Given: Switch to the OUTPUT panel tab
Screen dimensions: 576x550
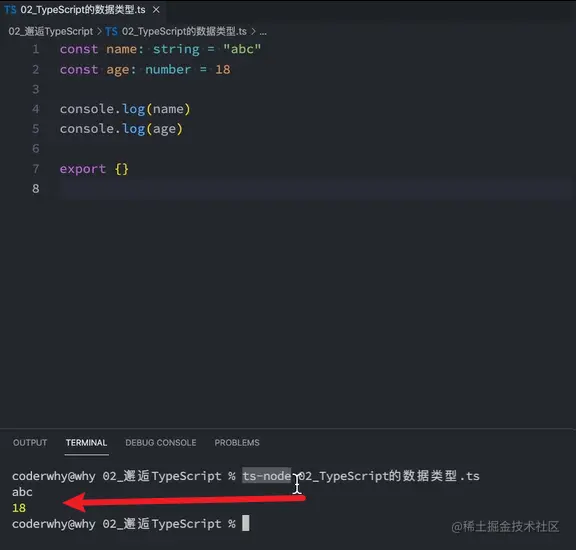Looking at the screenshot, I should (30, 443).
